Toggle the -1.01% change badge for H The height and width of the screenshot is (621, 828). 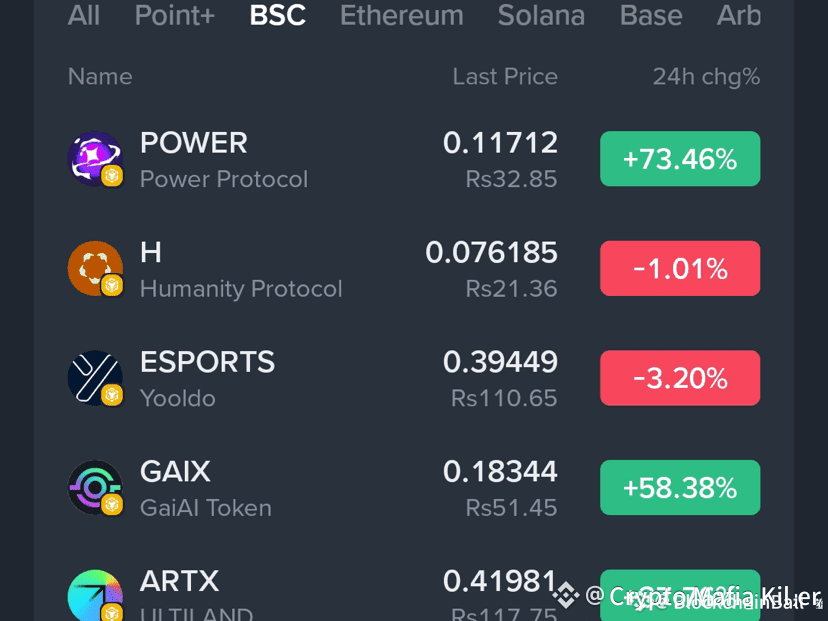tap(680, 268)
